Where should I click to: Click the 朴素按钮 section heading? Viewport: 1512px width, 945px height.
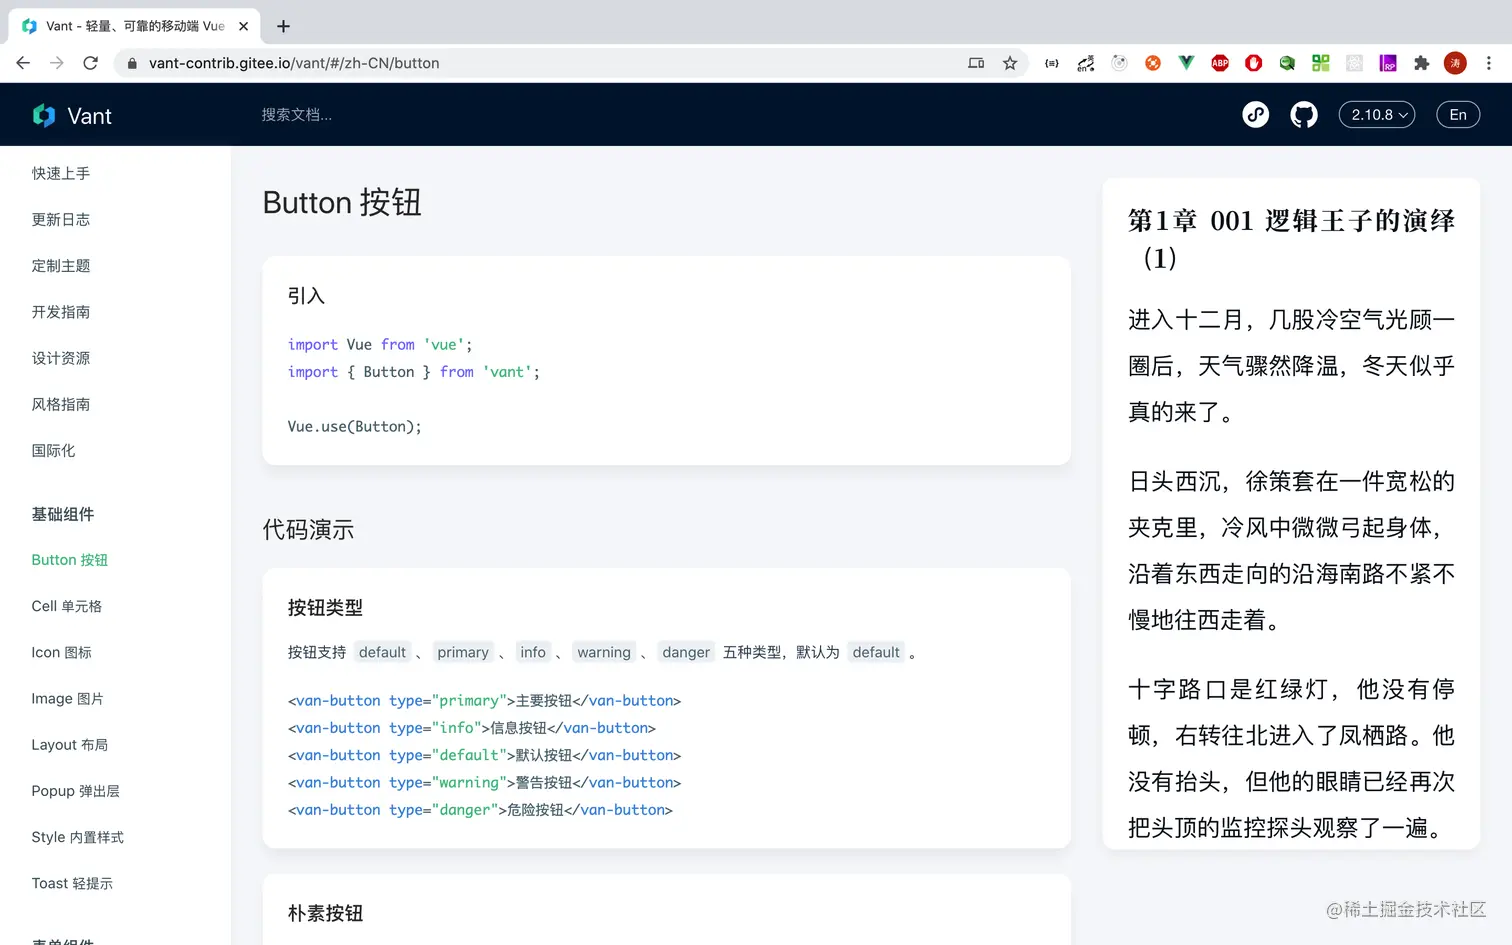click(325, 913)
